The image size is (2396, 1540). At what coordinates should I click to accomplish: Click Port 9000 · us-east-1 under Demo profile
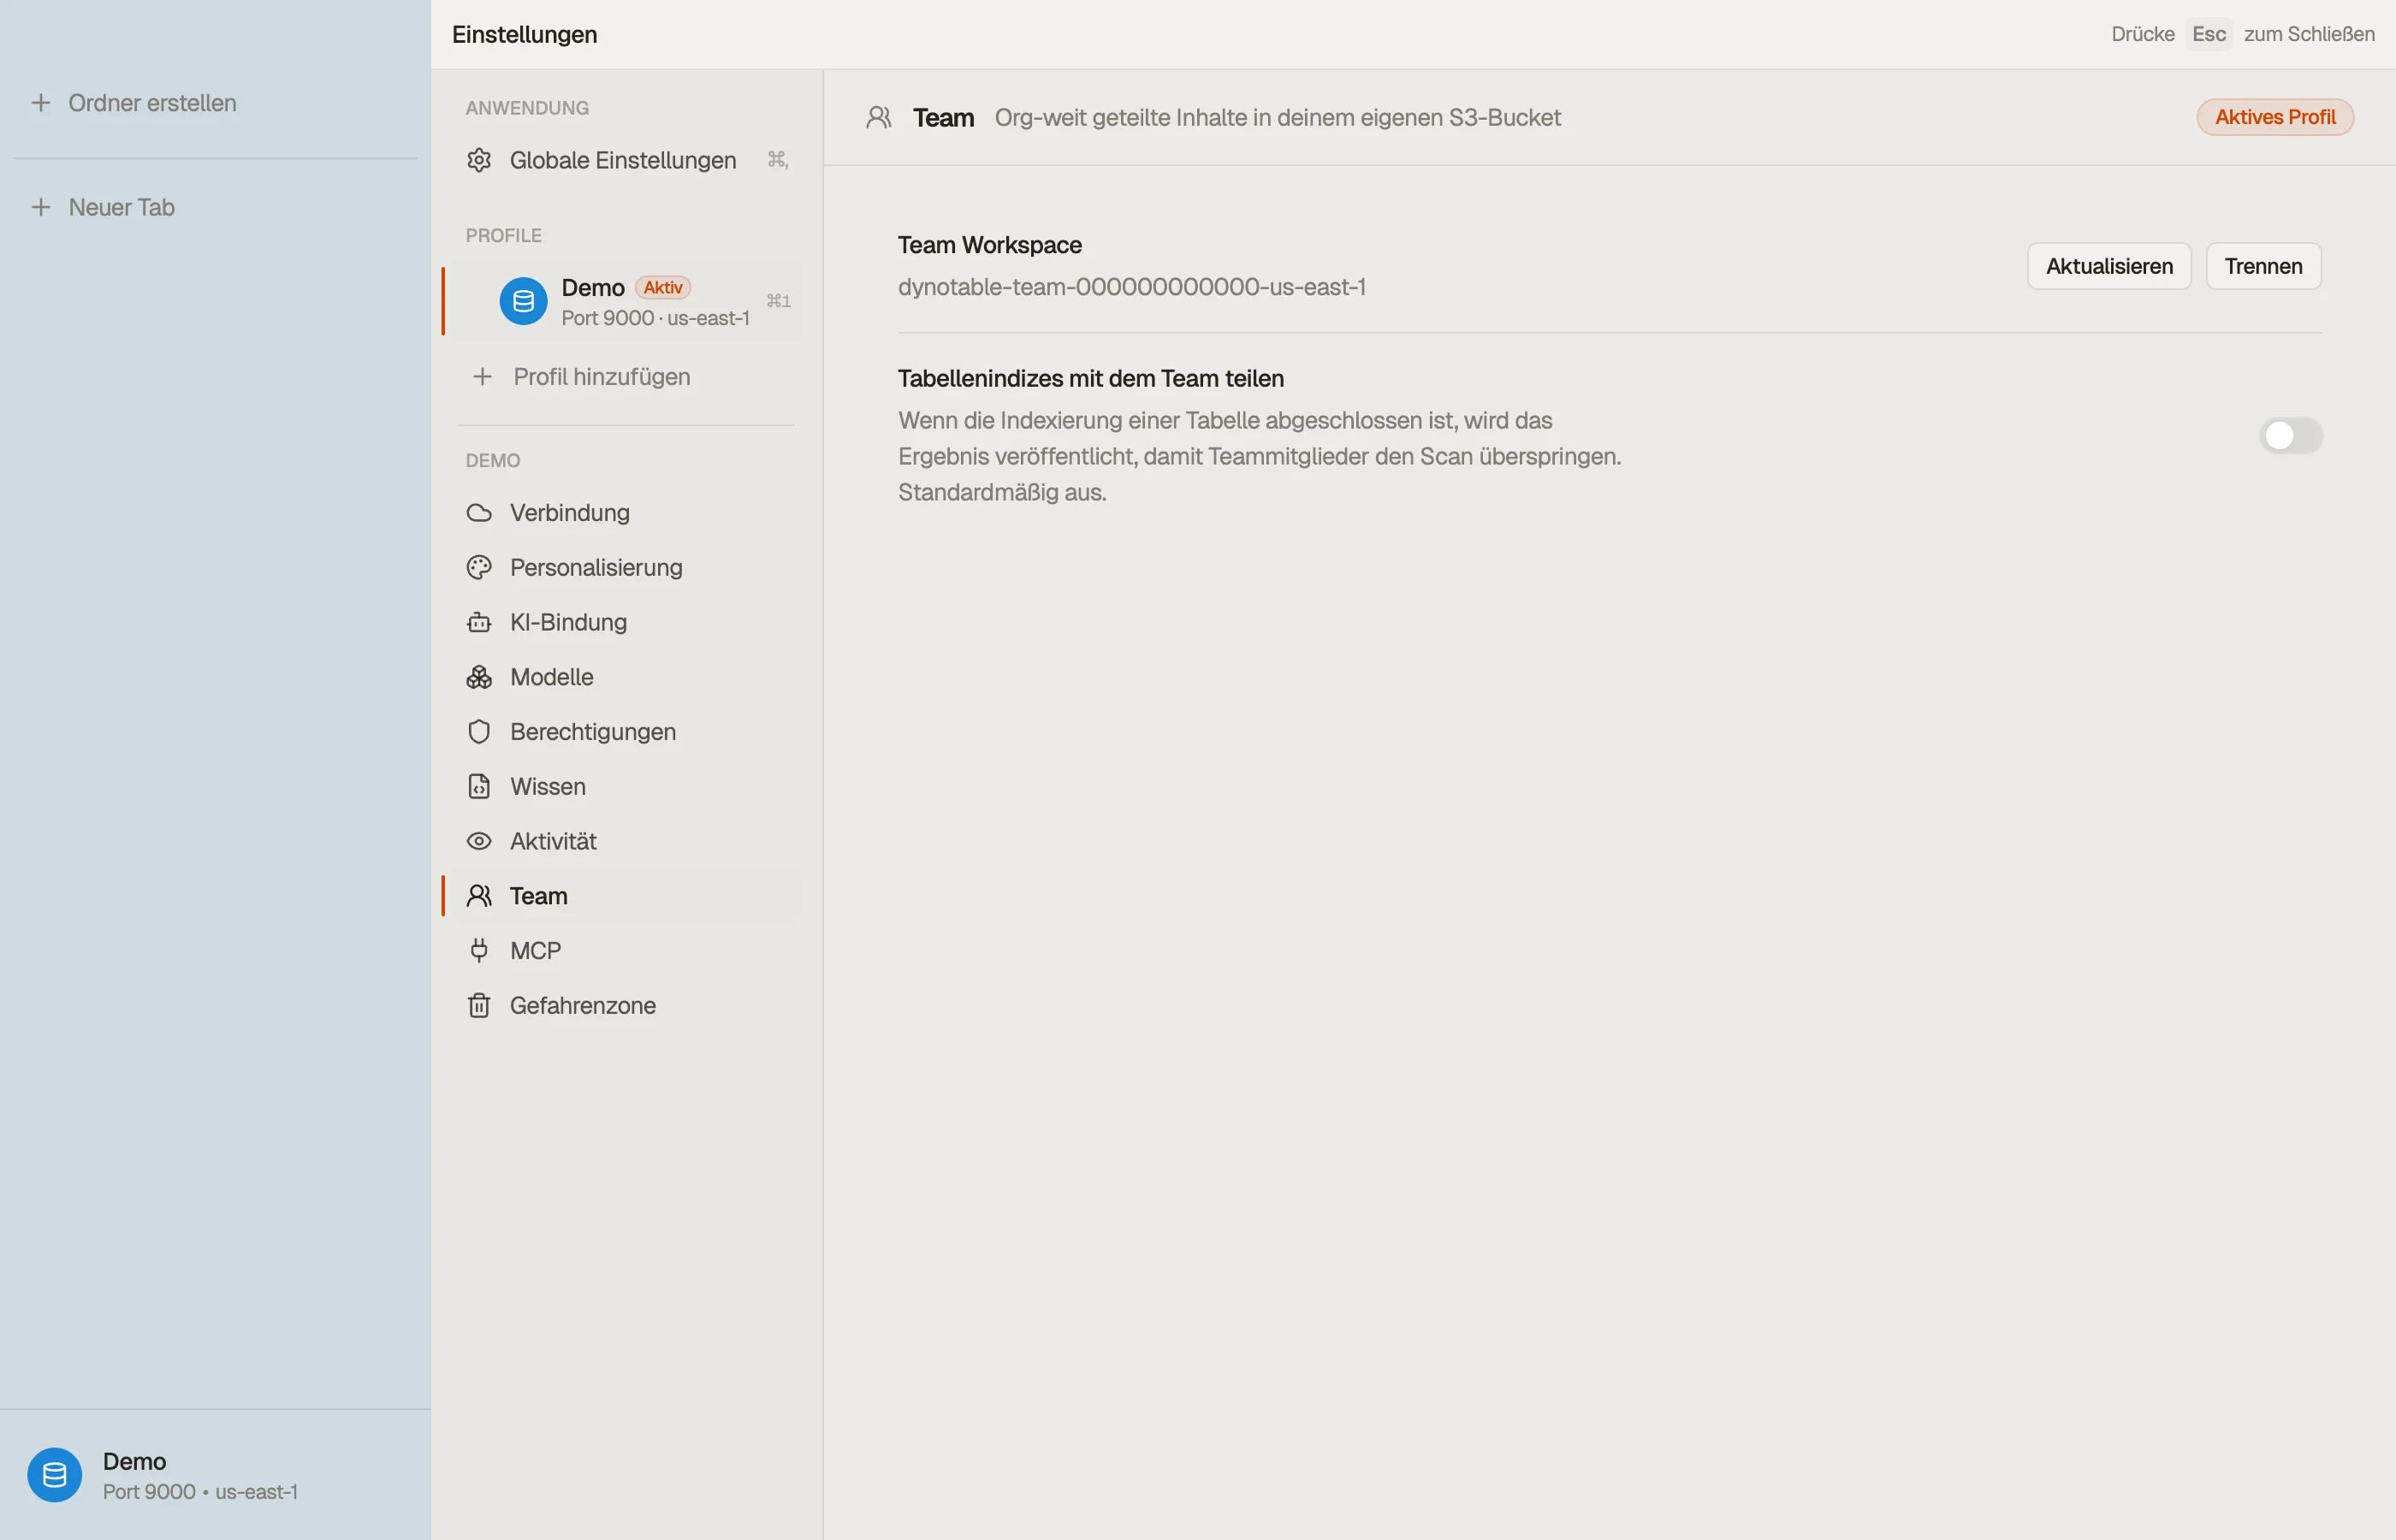(655, 318)
